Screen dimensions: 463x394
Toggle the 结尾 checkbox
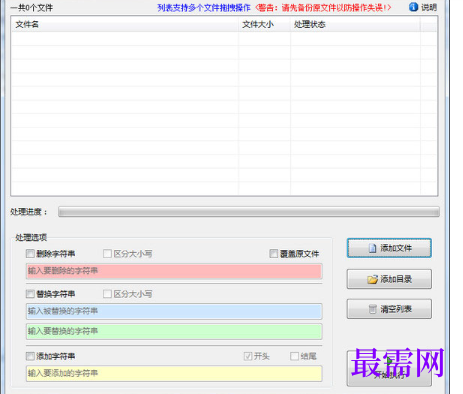(294, 356)
